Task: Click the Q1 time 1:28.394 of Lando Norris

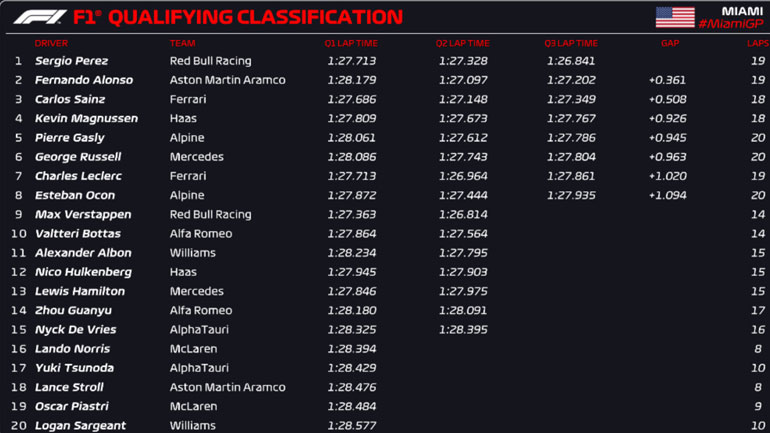Action: (x=352, y=349)
